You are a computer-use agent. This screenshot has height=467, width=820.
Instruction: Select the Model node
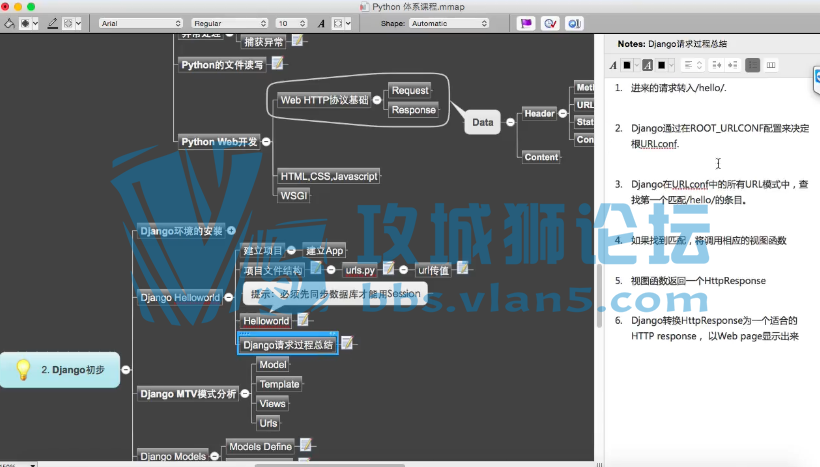coord(273,365)
